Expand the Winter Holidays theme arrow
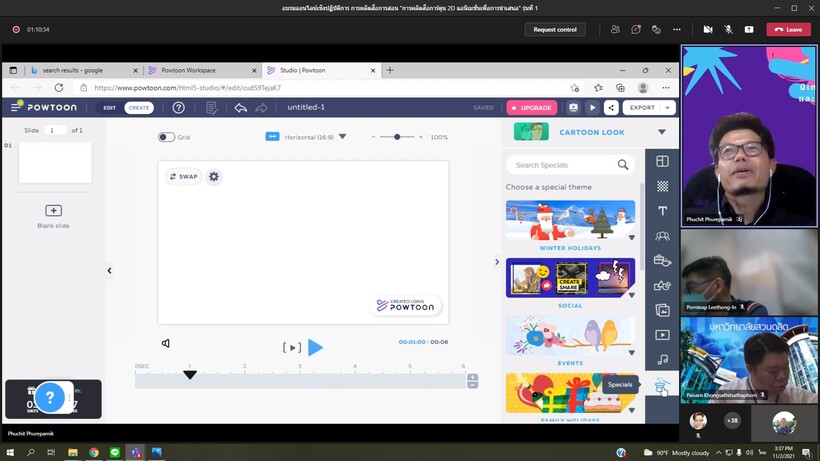820x461 pixels. coord(631,238)
